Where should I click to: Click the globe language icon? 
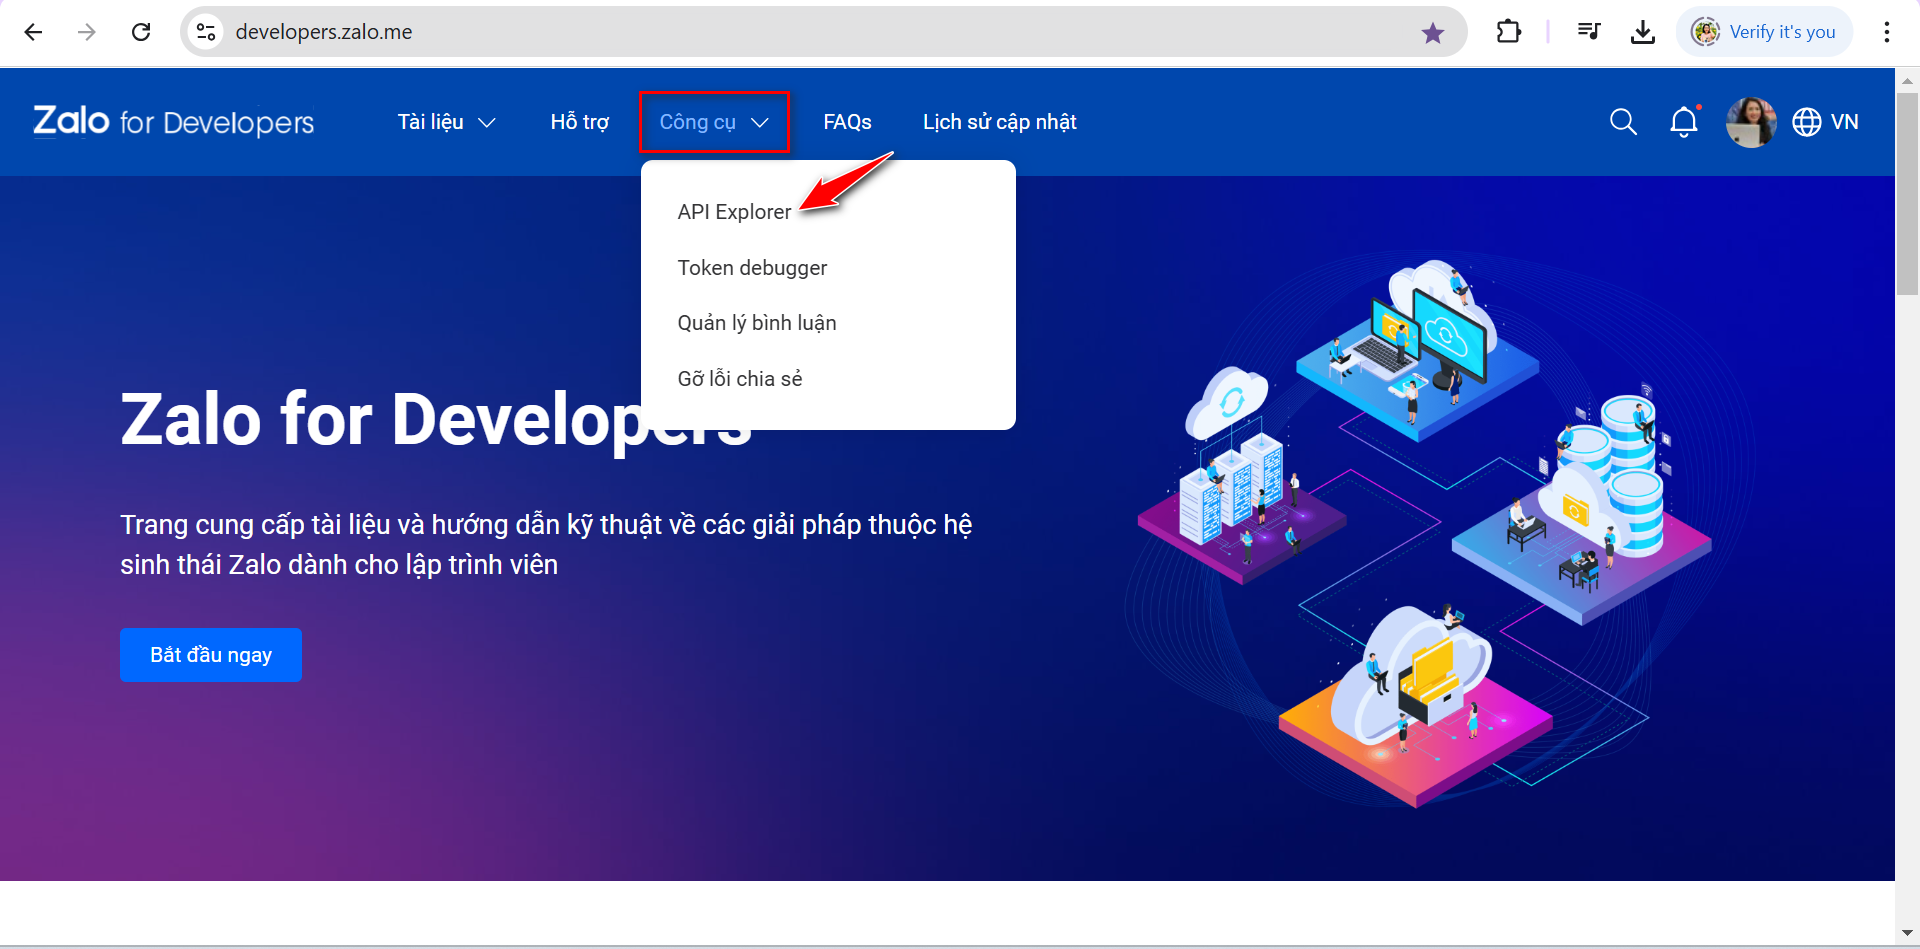[x=1805, y=121]
